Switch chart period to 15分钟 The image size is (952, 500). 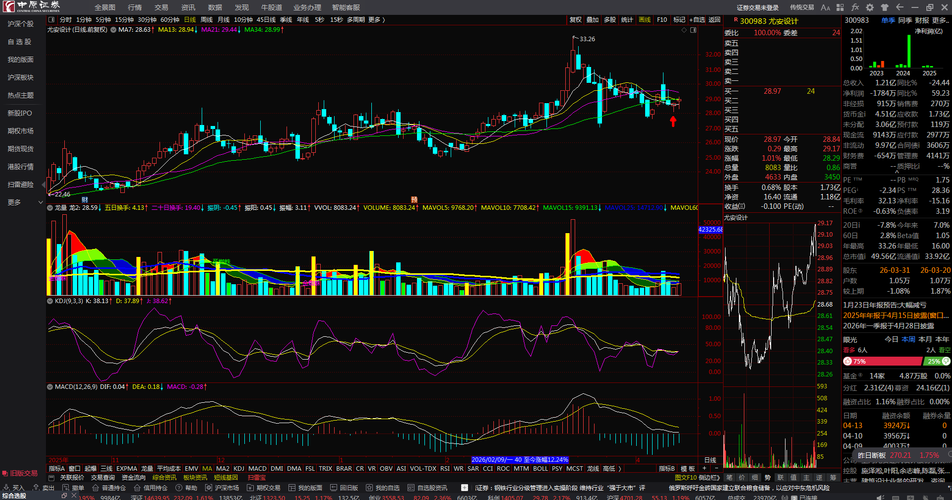(x=124, y=20)
